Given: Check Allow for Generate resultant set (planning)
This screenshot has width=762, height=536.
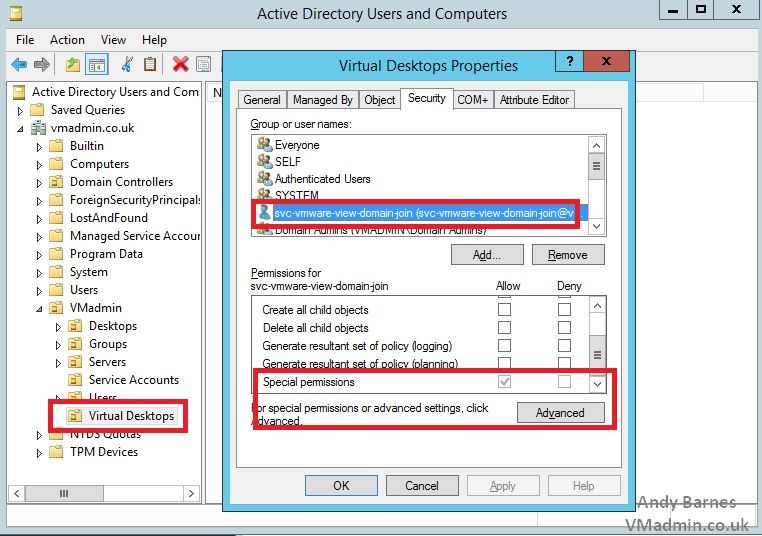Looking at the screenshot, I should (x=504, y=363).
